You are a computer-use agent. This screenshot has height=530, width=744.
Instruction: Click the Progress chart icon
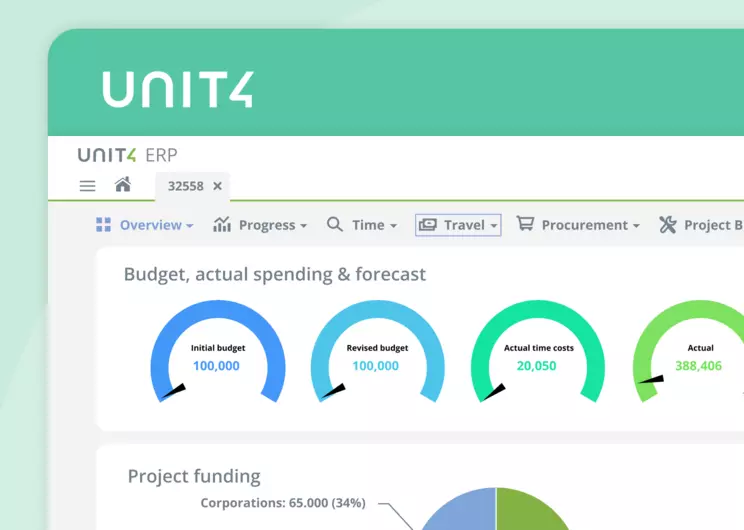coord(222,224)
